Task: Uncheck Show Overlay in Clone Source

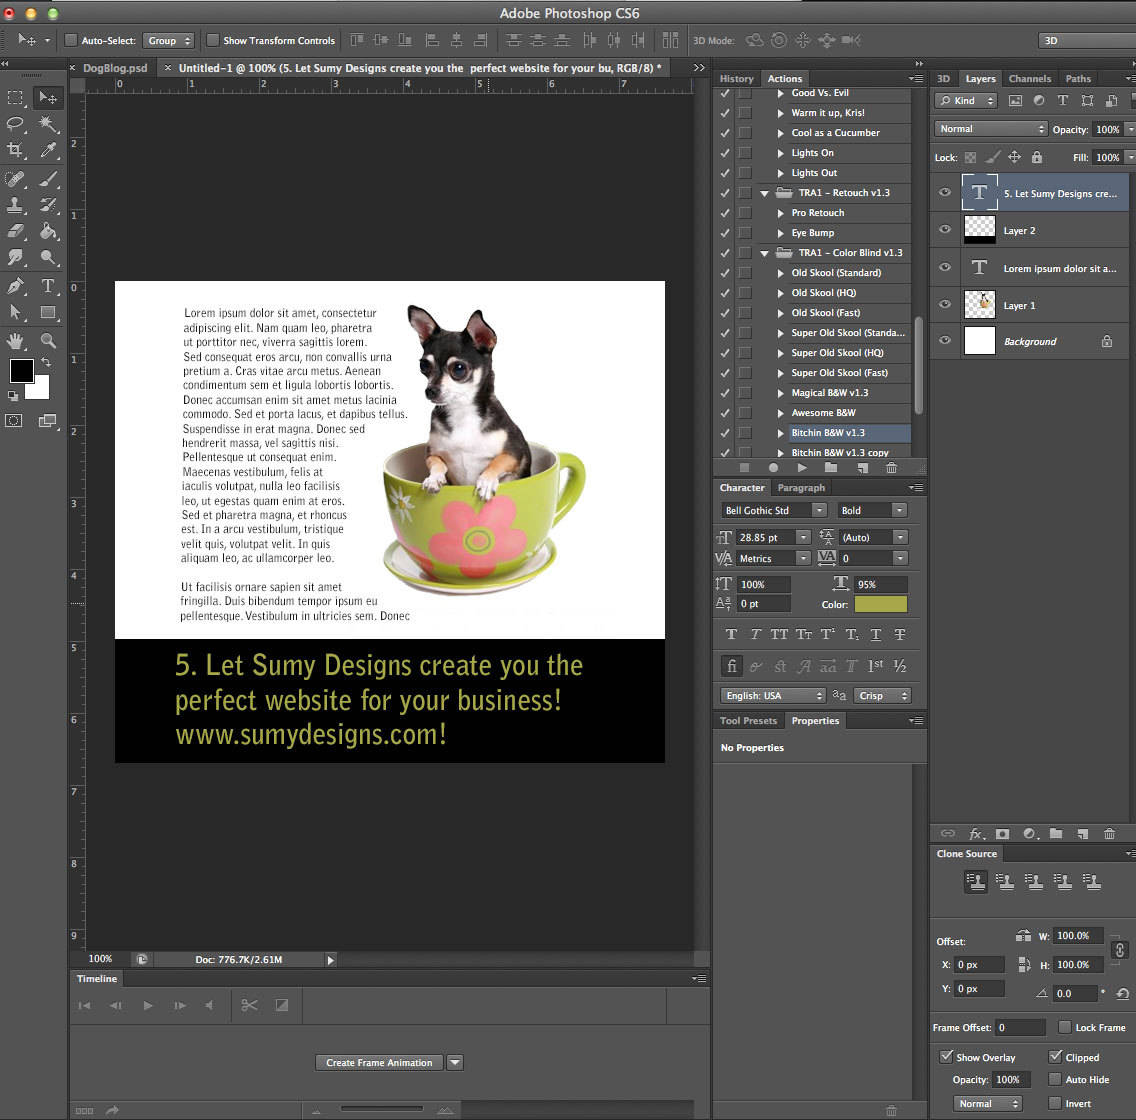Action: click(946, 1057)
